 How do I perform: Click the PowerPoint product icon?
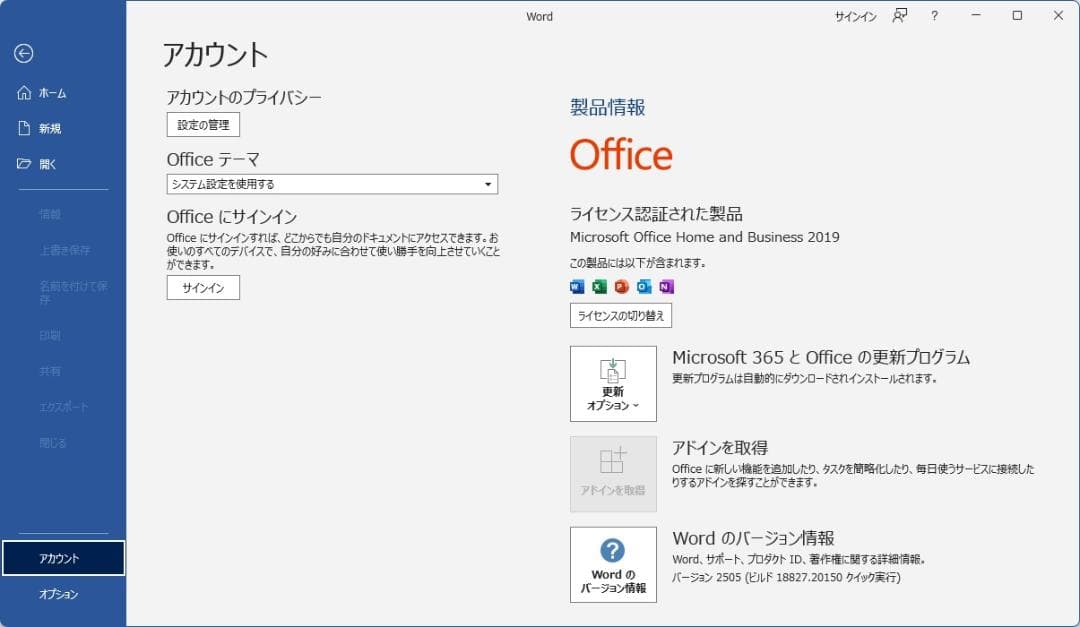(621, 287)
